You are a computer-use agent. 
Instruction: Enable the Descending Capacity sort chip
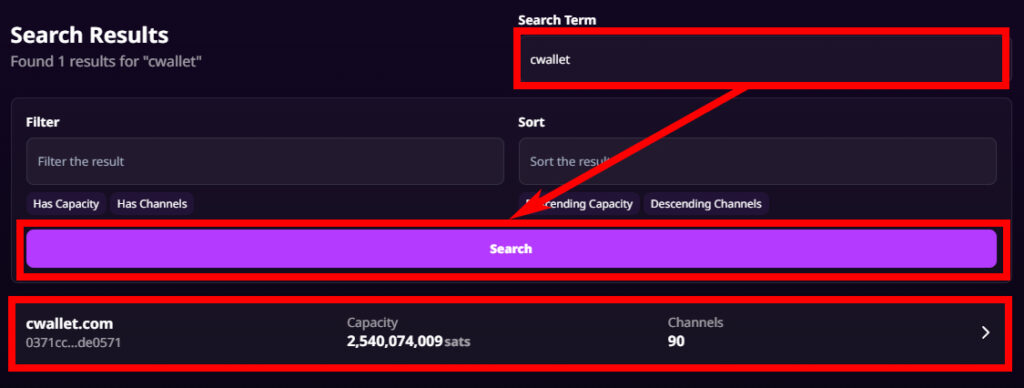579,204
